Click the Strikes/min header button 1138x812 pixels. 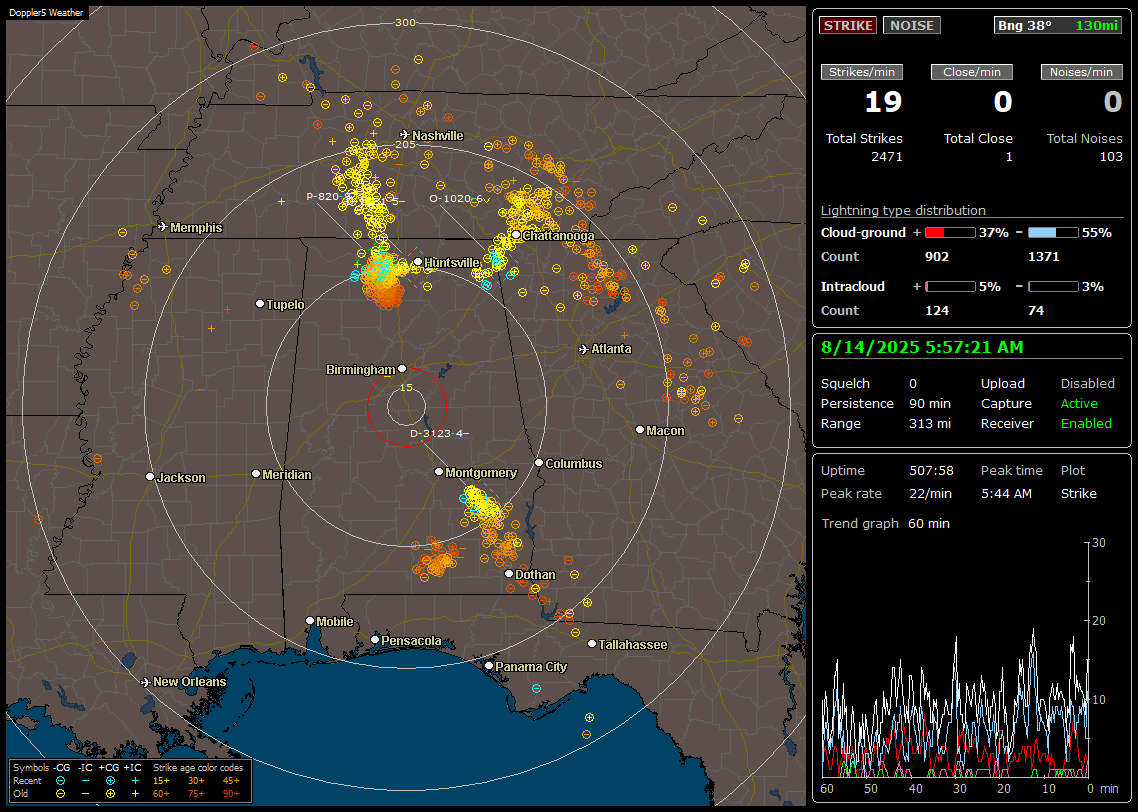(862, 72)
